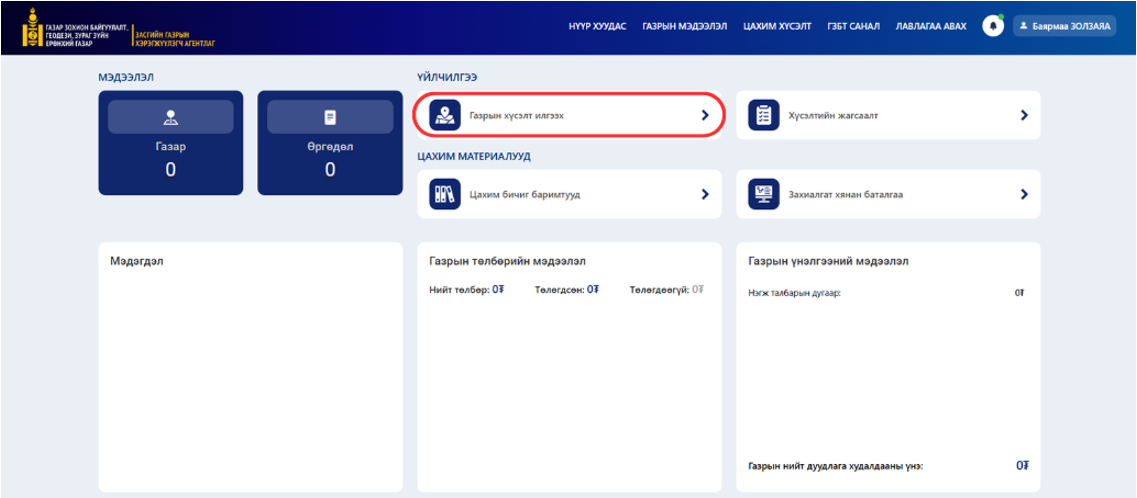Click the Цахим бичиг баримтууд folders icon
The height and width of the screenshot is (498, 1137).
[x=445, y=194]
